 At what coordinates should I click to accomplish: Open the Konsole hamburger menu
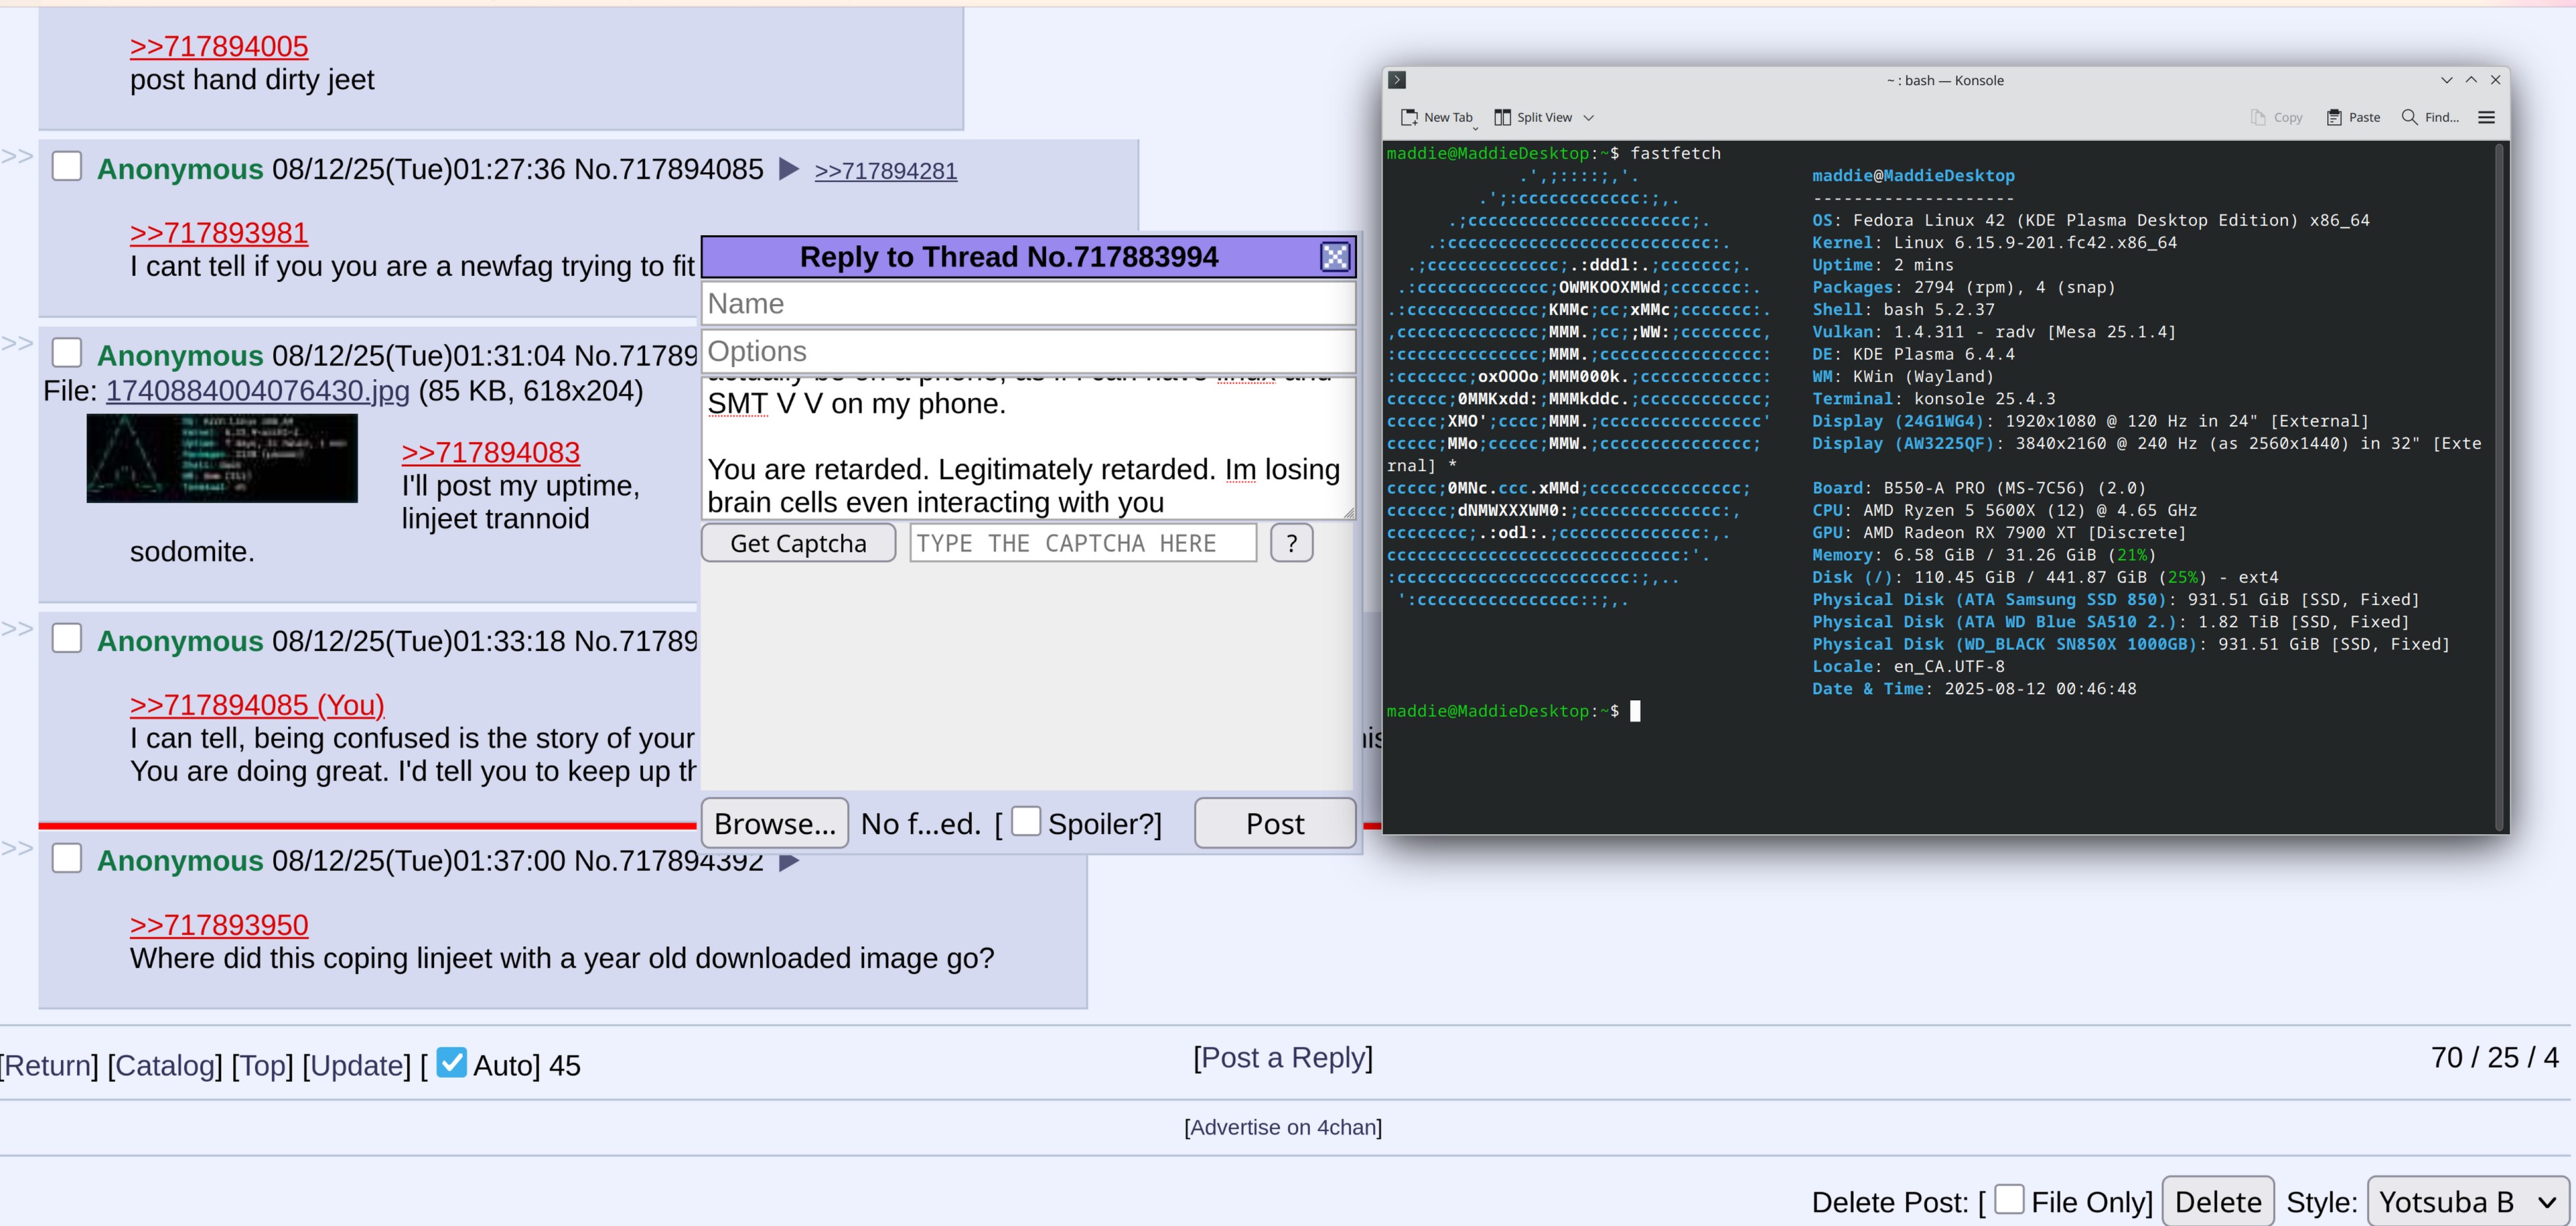2487,117
